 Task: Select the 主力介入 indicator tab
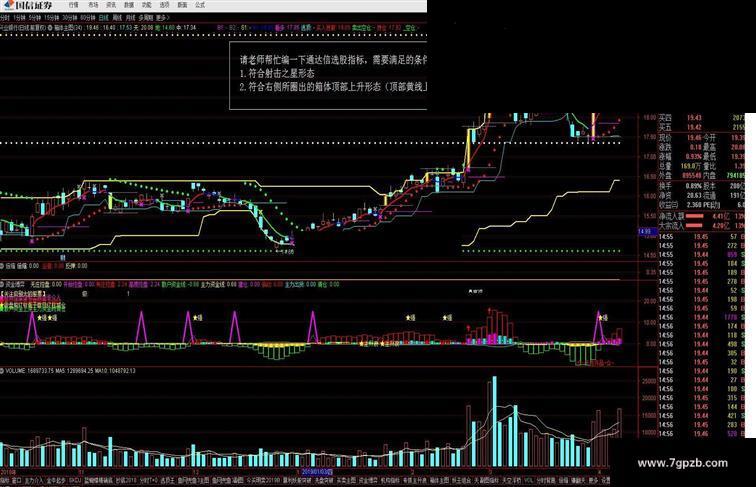click(34, 481)
